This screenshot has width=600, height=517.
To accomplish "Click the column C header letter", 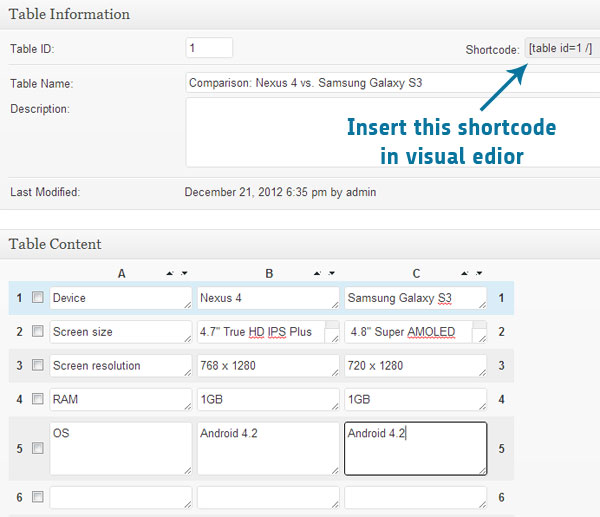I will click(x=416, y=274).
